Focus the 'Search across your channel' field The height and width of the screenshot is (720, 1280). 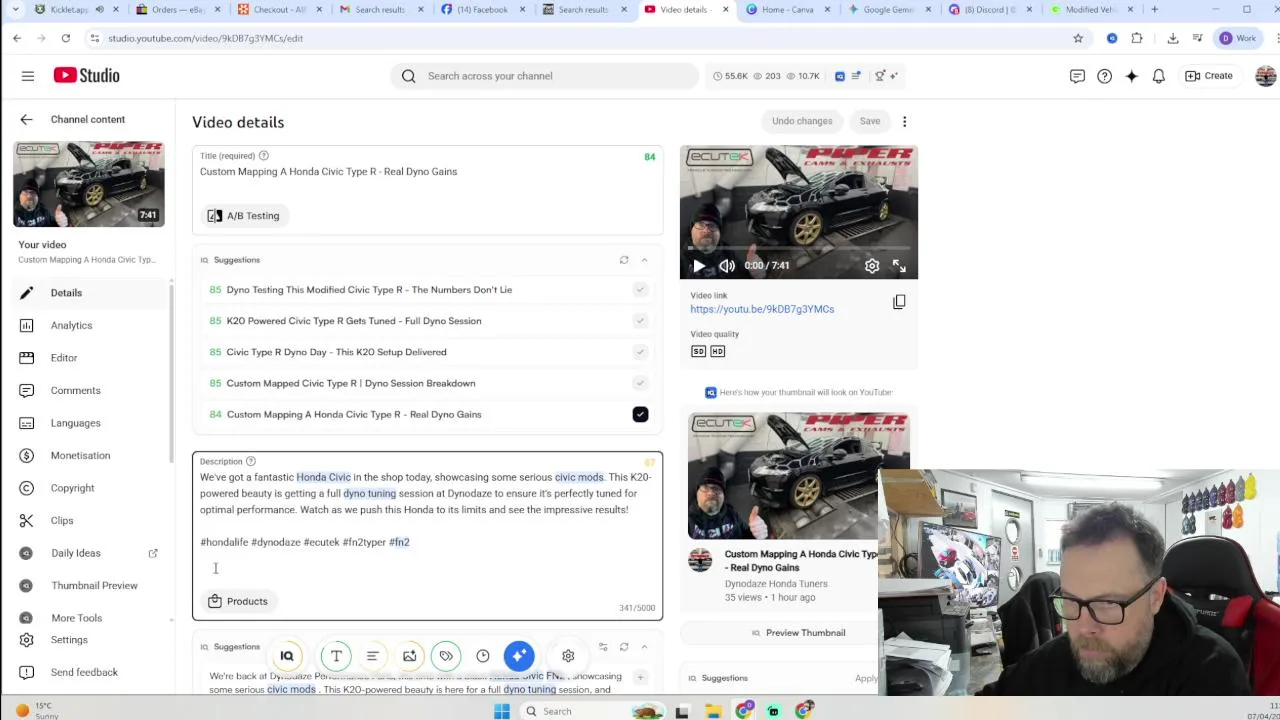545,76
